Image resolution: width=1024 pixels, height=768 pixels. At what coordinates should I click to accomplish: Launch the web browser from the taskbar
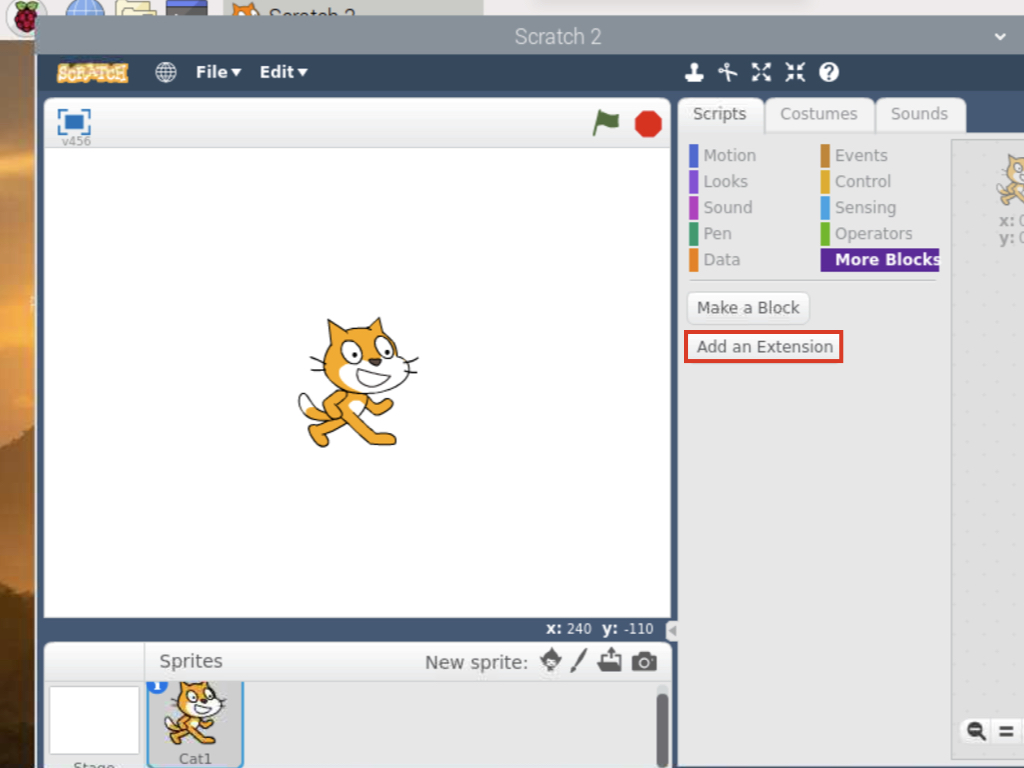[x=86, y=8]
